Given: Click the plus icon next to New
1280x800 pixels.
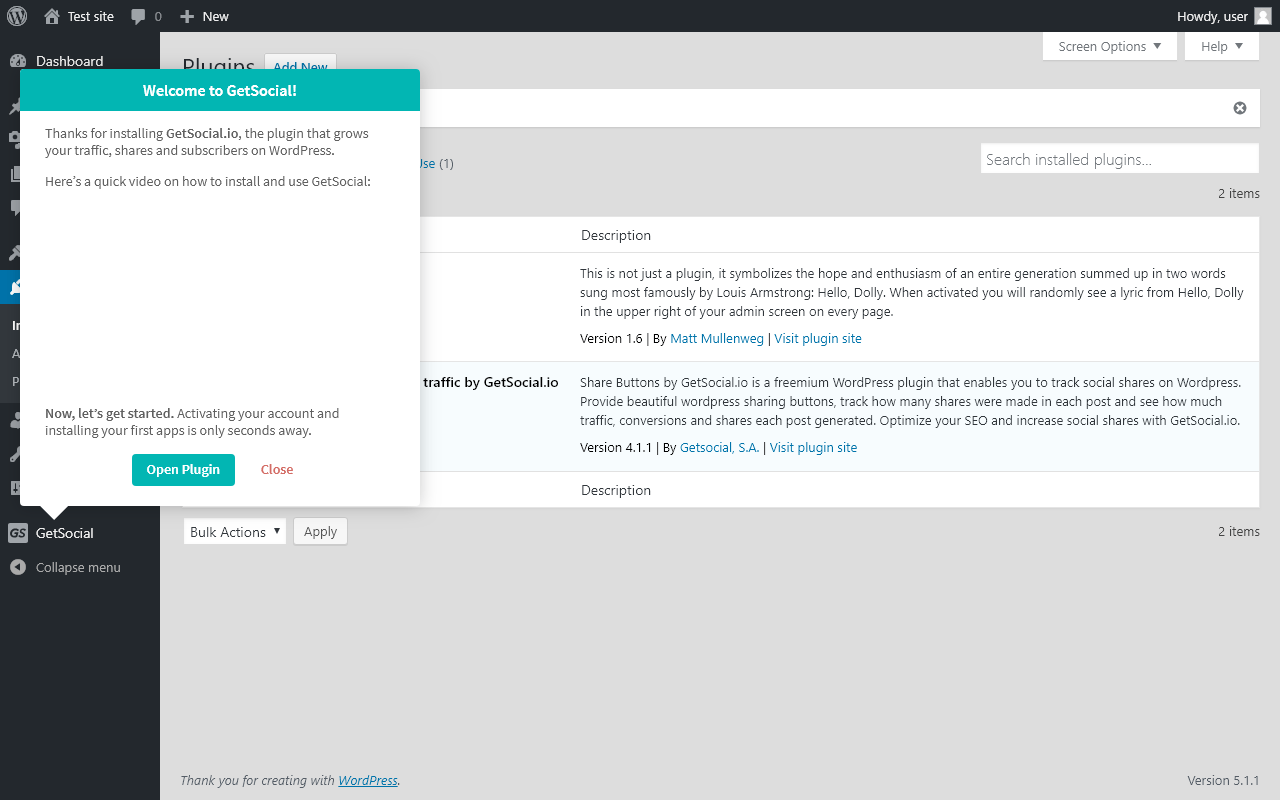Looking at the screenshot, I should tap(187, 16).
